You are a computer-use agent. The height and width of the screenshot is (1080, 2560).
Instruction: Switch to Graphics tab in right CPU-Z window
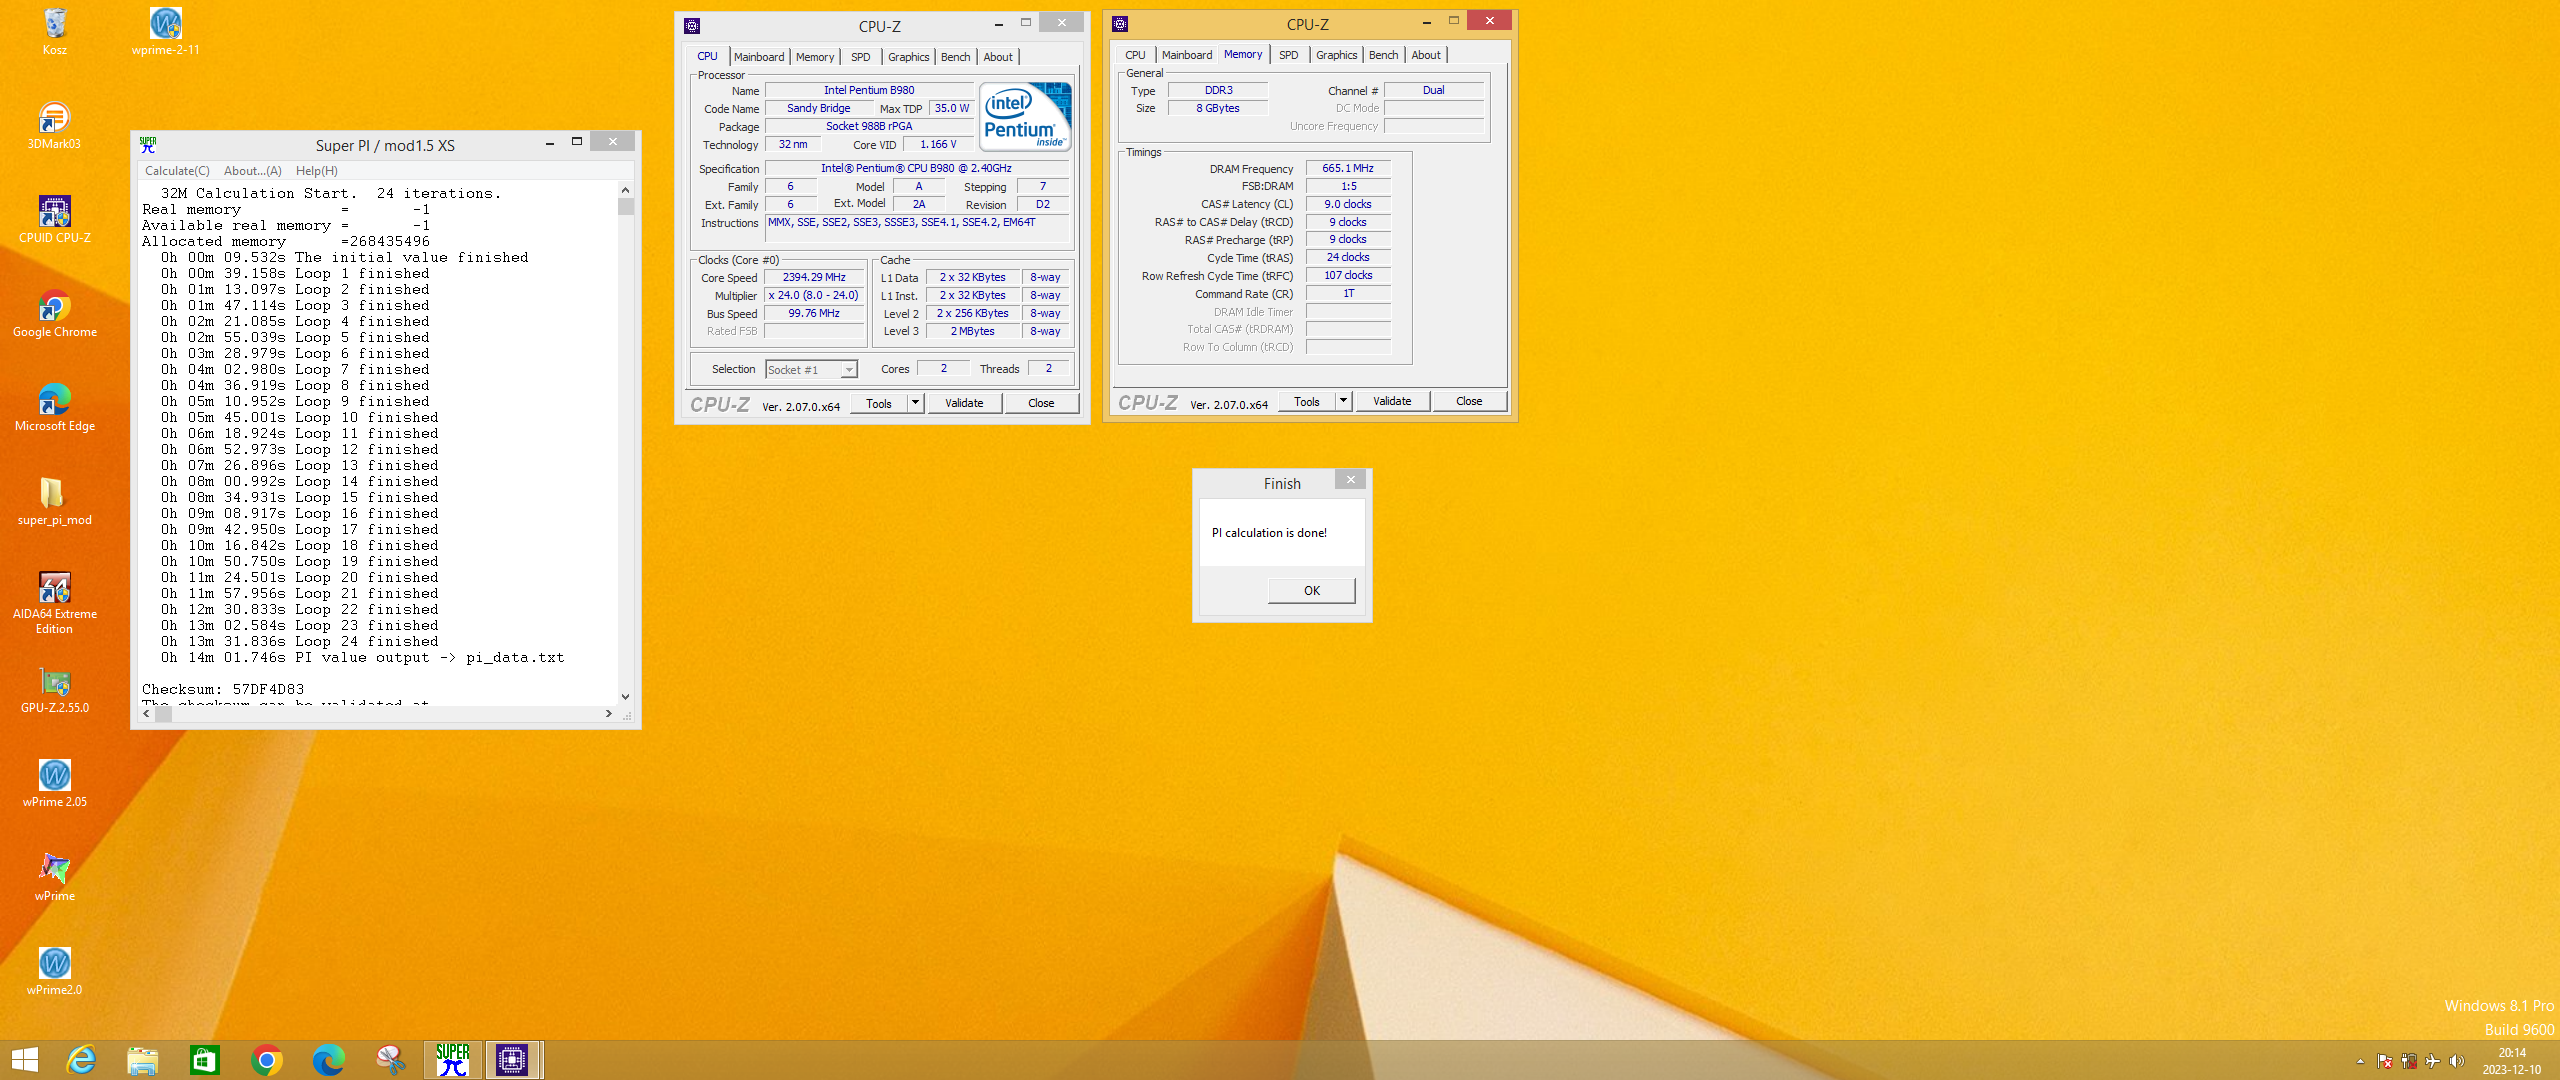1336,55
